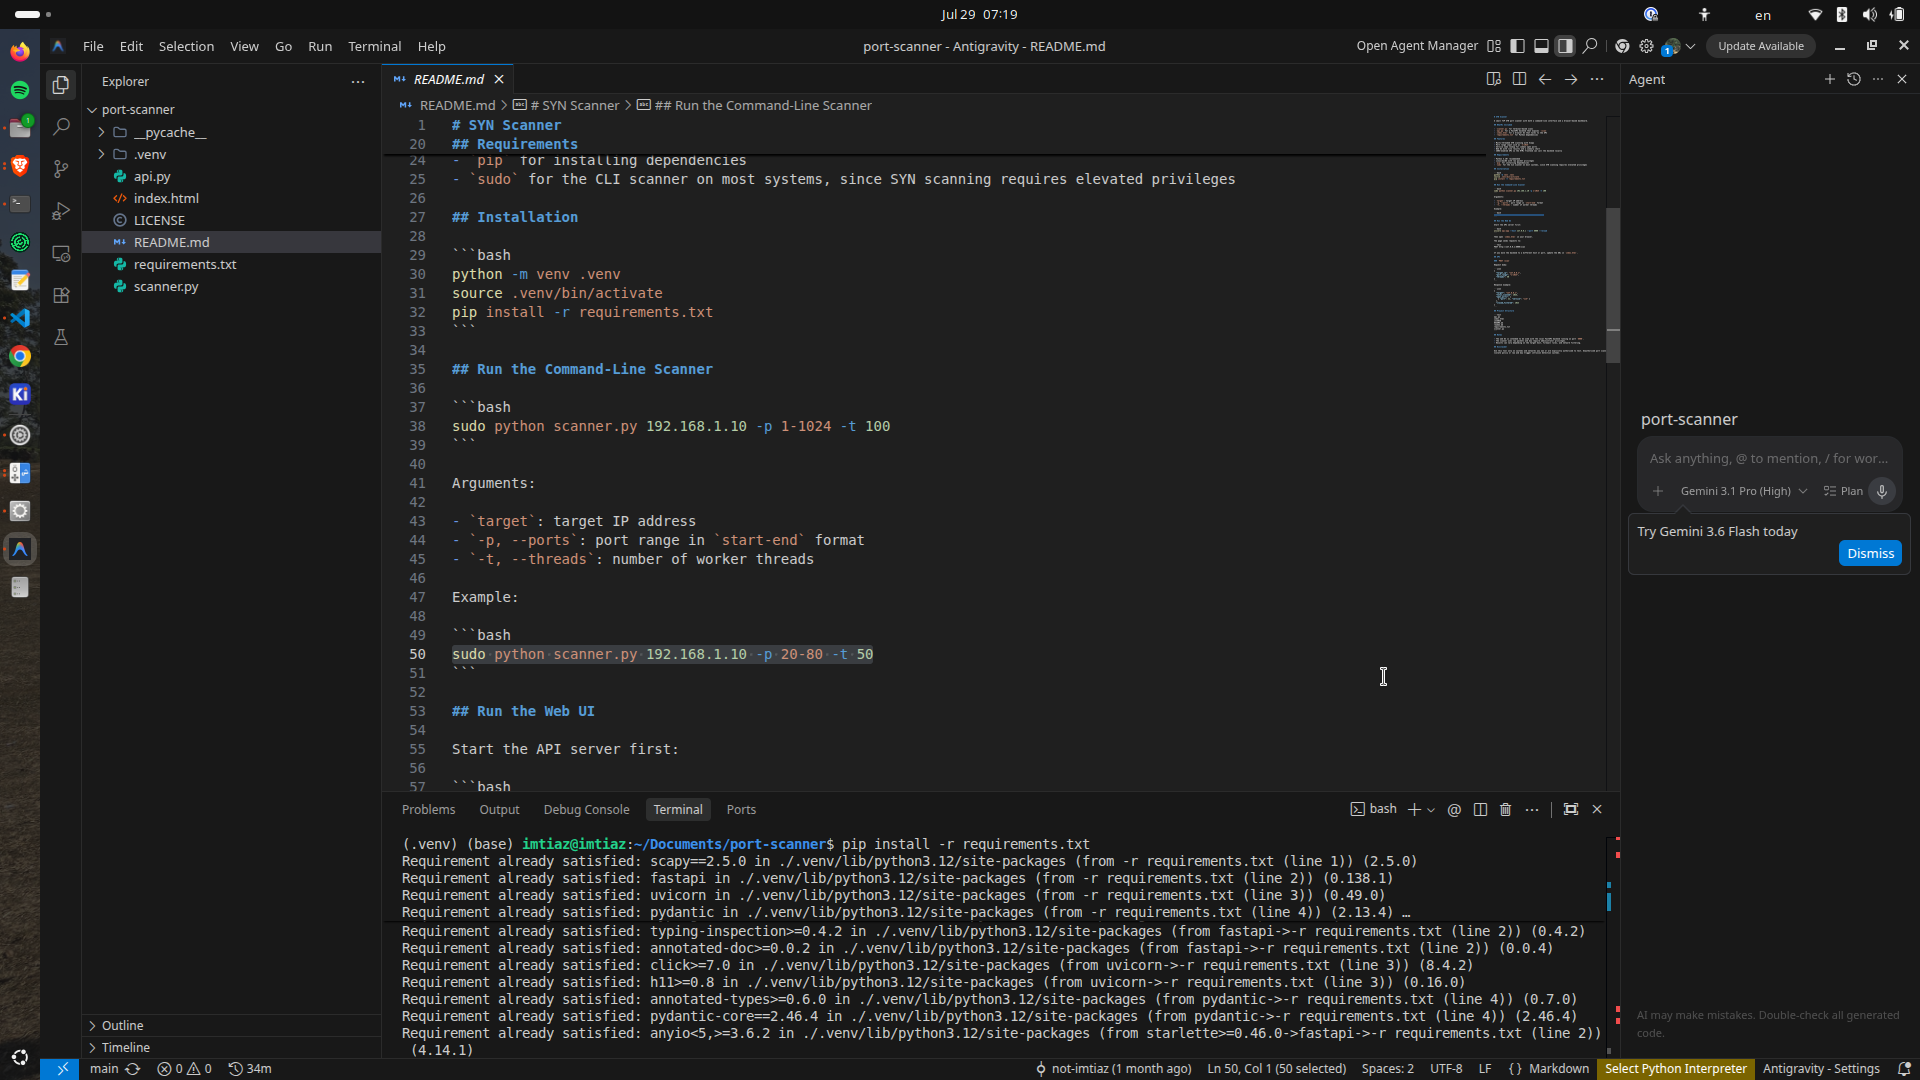The height and width of the screenshot is (1080, 1920).
Task: Toggle the bottom panel layout button
Action: pos(1541,46)
